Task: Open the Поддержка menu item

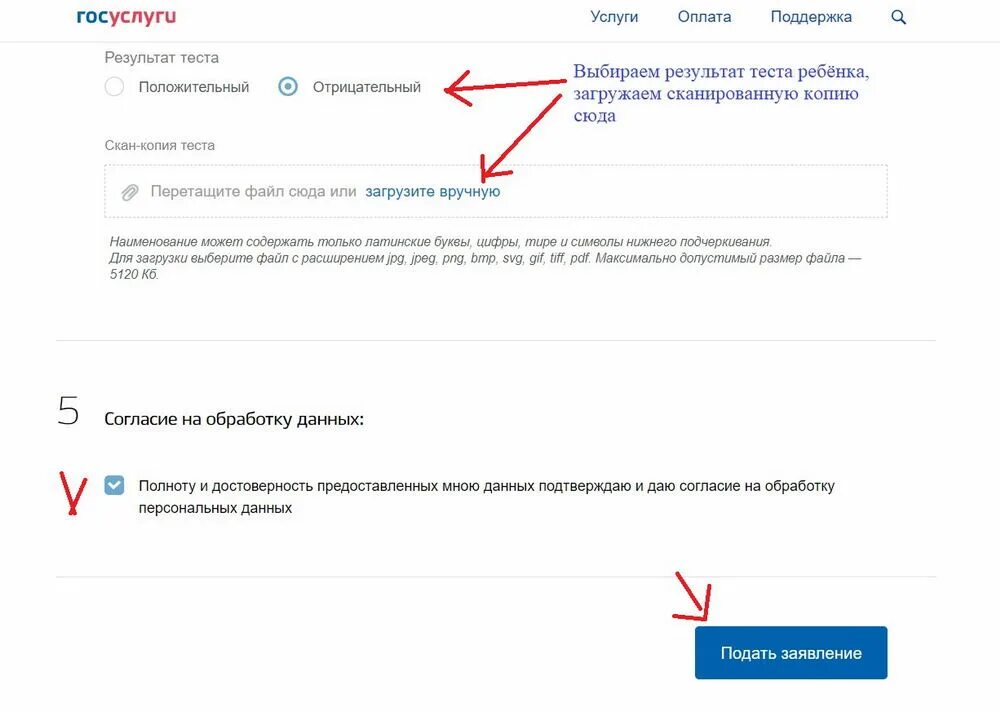Action: 811,17
